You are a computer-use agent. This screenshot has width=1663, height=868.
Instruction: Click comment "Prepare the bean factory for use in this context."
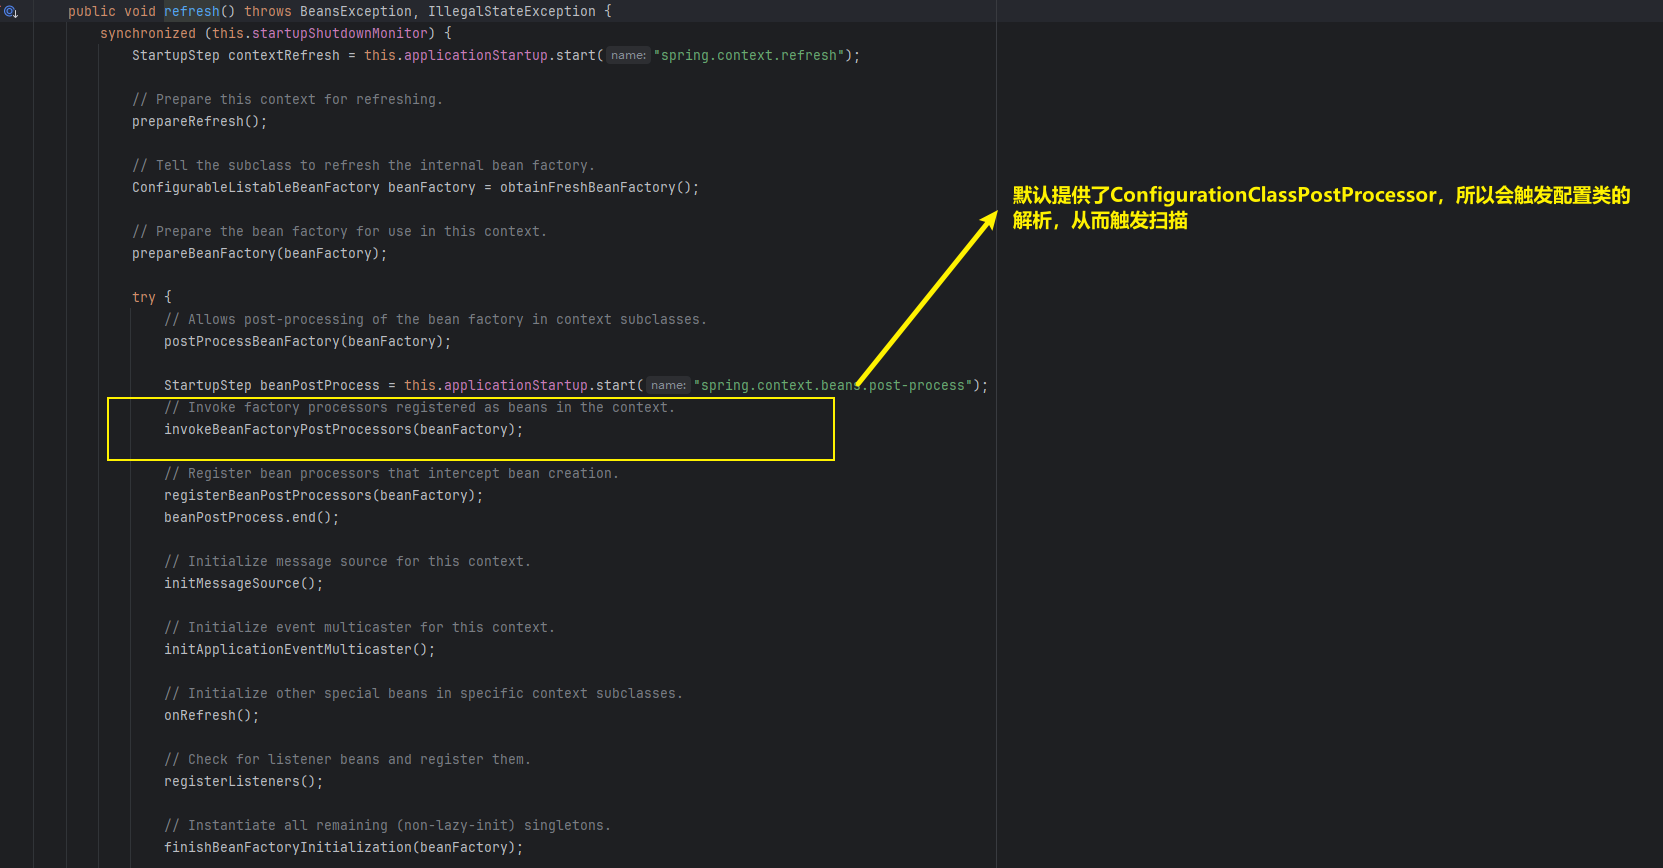pyautogui.click(x=339, y=232)
